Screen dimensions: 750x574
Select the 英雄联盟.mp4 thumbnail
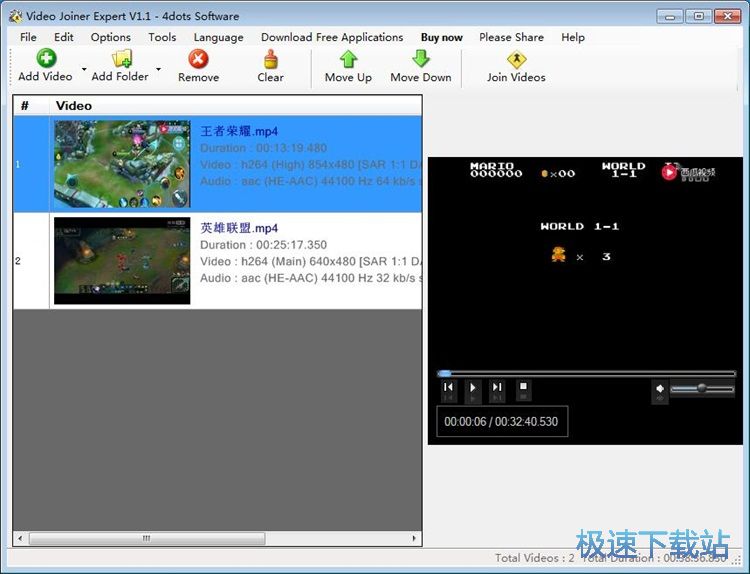(x=122, y=261)
